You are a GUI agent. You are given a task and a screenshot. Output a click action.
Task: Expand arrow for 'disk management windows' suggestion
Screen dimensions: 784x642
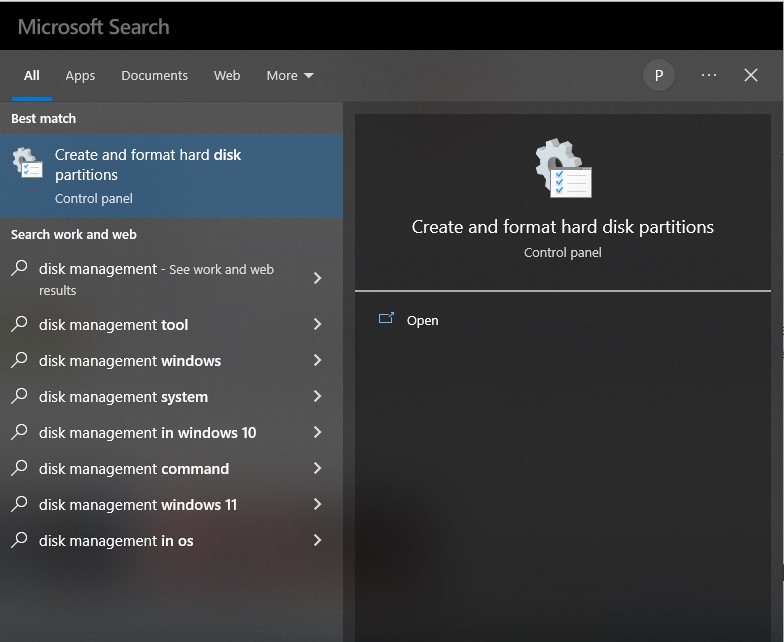317,361
